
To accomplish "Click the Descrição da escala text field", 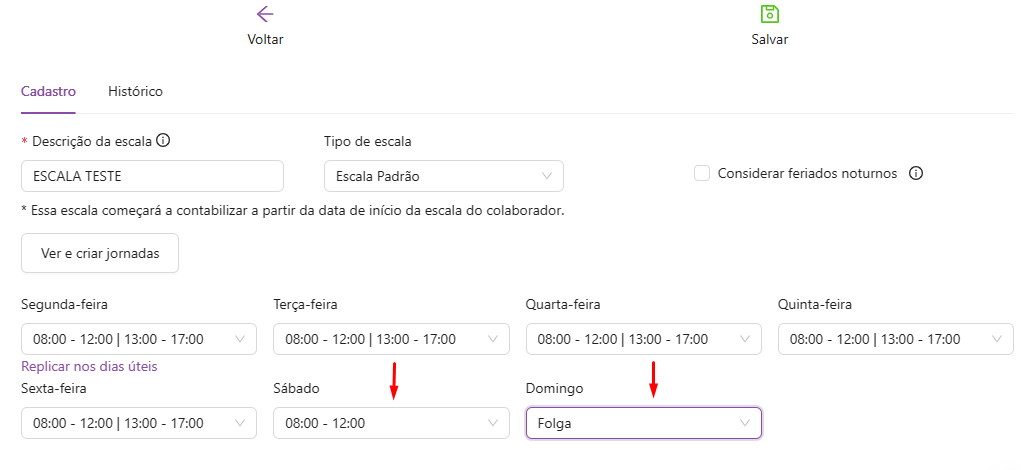I will tap(152, 176).
